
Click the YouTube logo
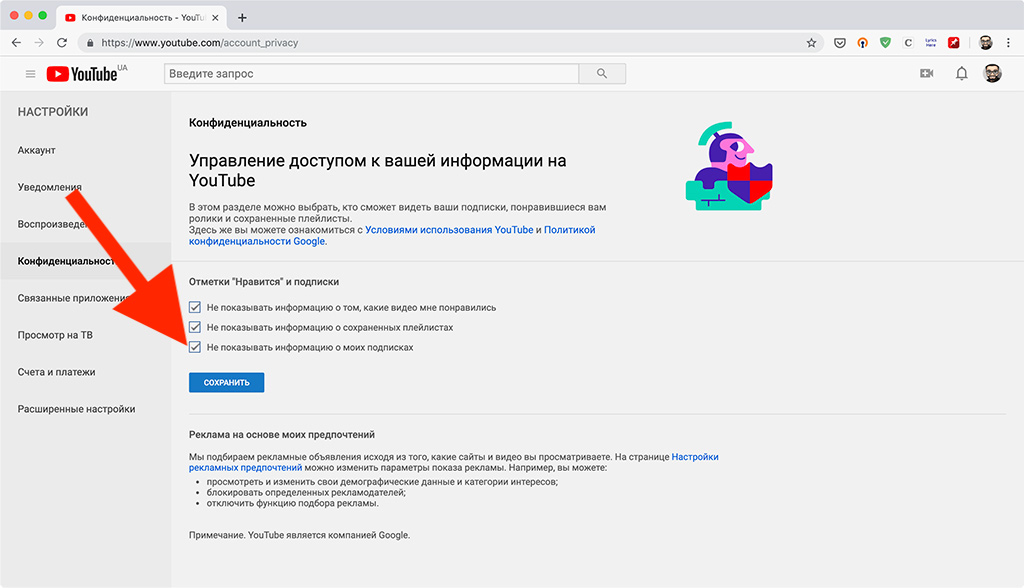83,74
